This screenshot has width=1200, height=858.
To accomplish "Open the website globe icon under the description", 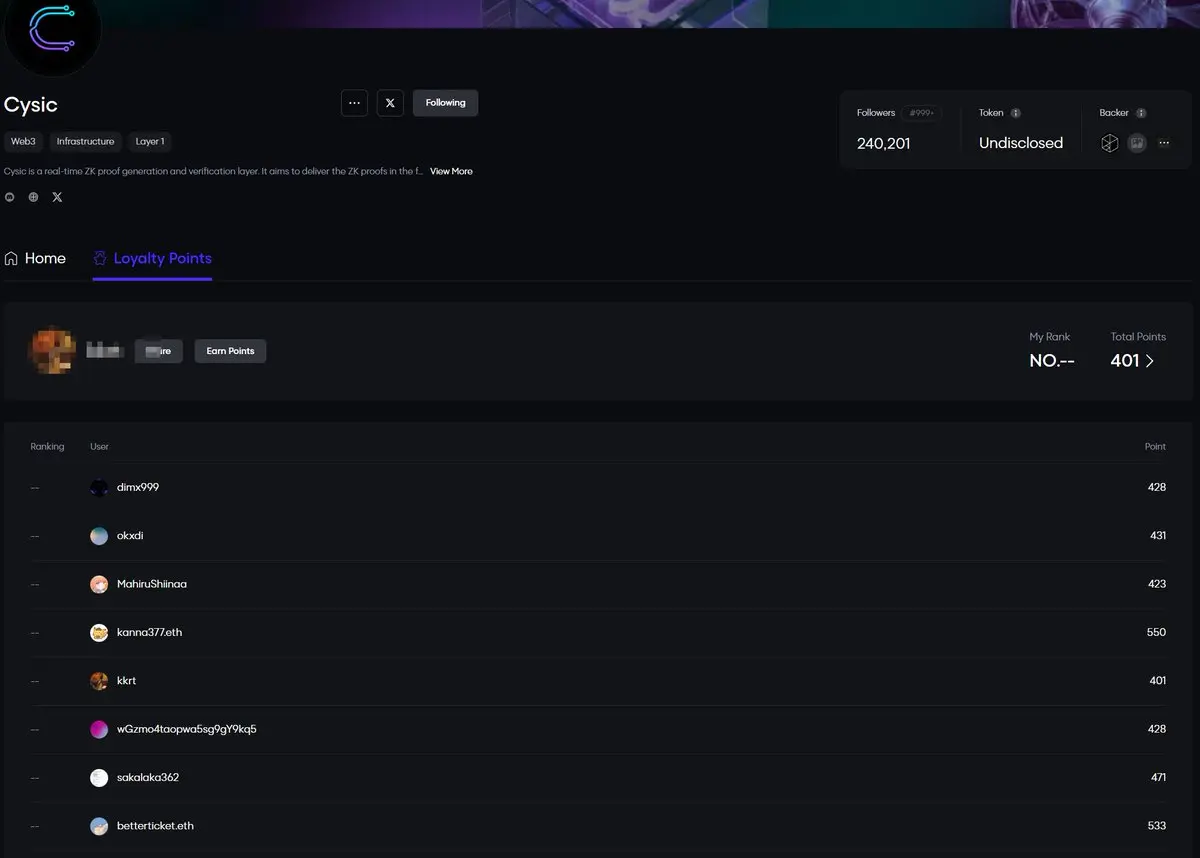I will pyautogui.click(x=33, y=197).
